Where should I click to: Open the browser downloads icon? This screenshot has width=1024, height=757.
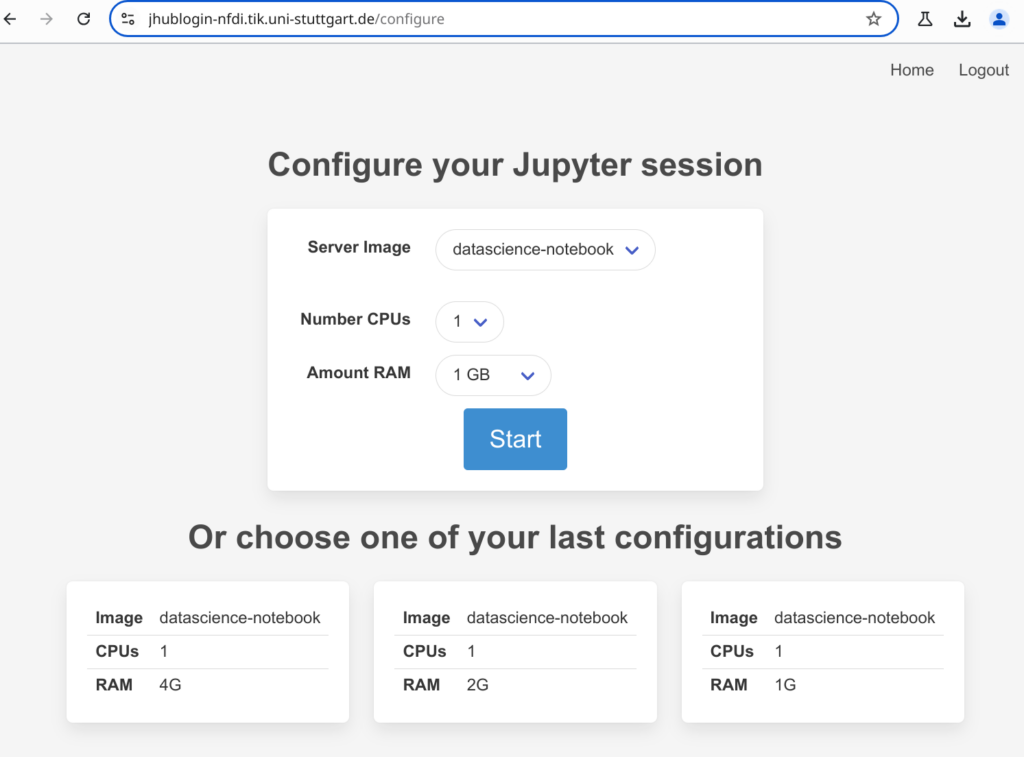[962, 19]
